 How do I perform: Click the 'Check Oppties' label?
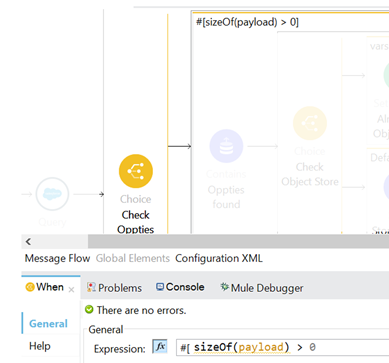coord(136,222)
